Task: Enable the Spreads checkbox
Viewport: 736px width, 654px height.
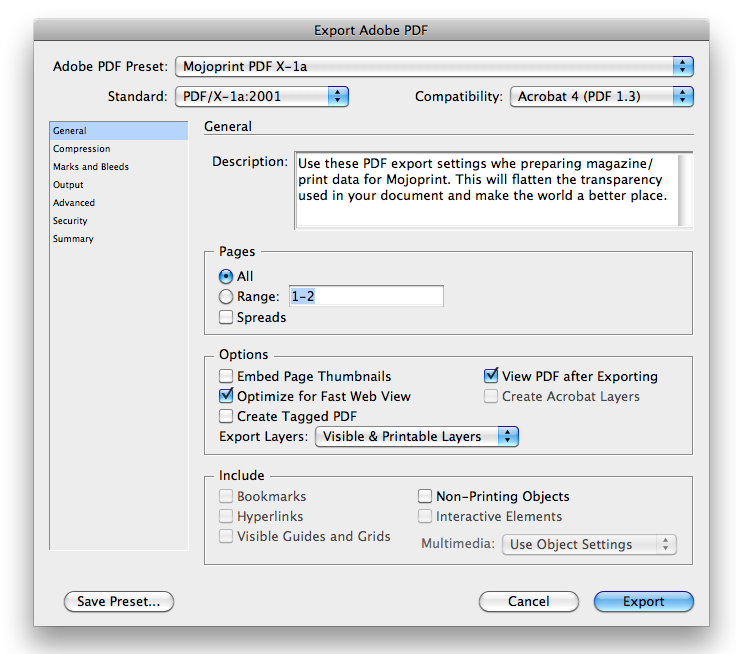Action: point(226,318)
